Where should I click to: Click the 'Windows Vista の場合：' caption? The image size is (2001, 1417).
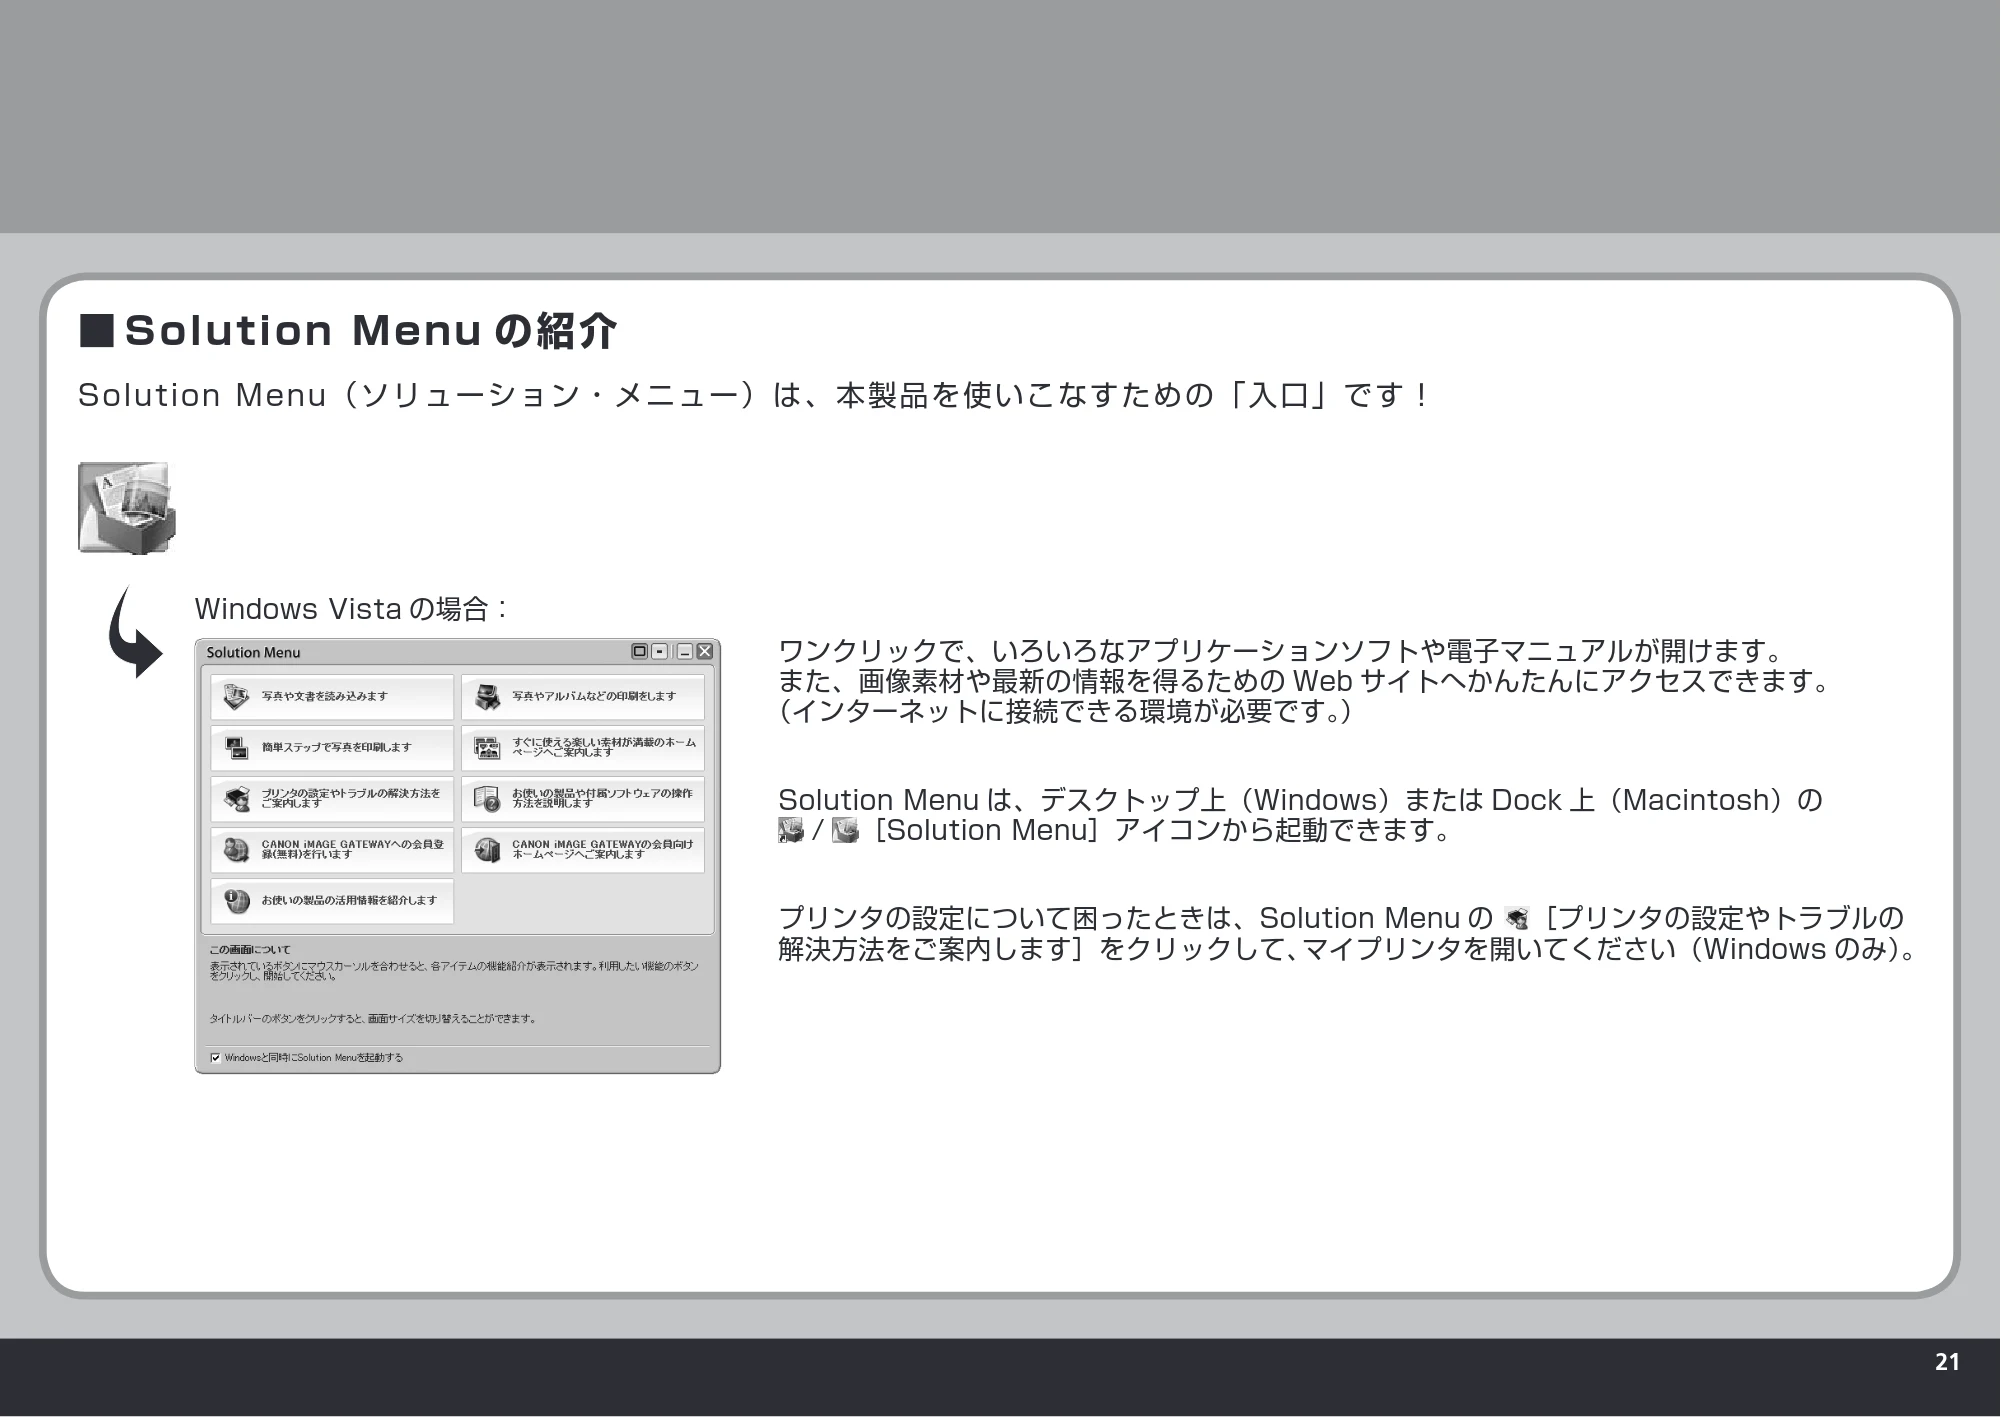tap(351, 608)
